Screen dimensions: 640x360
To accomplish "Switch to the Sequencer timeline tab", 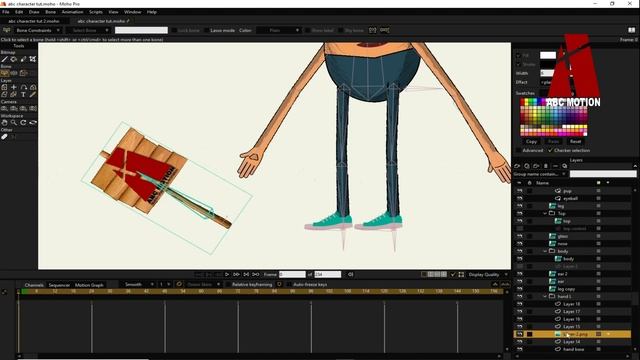I will pos(59,285).
